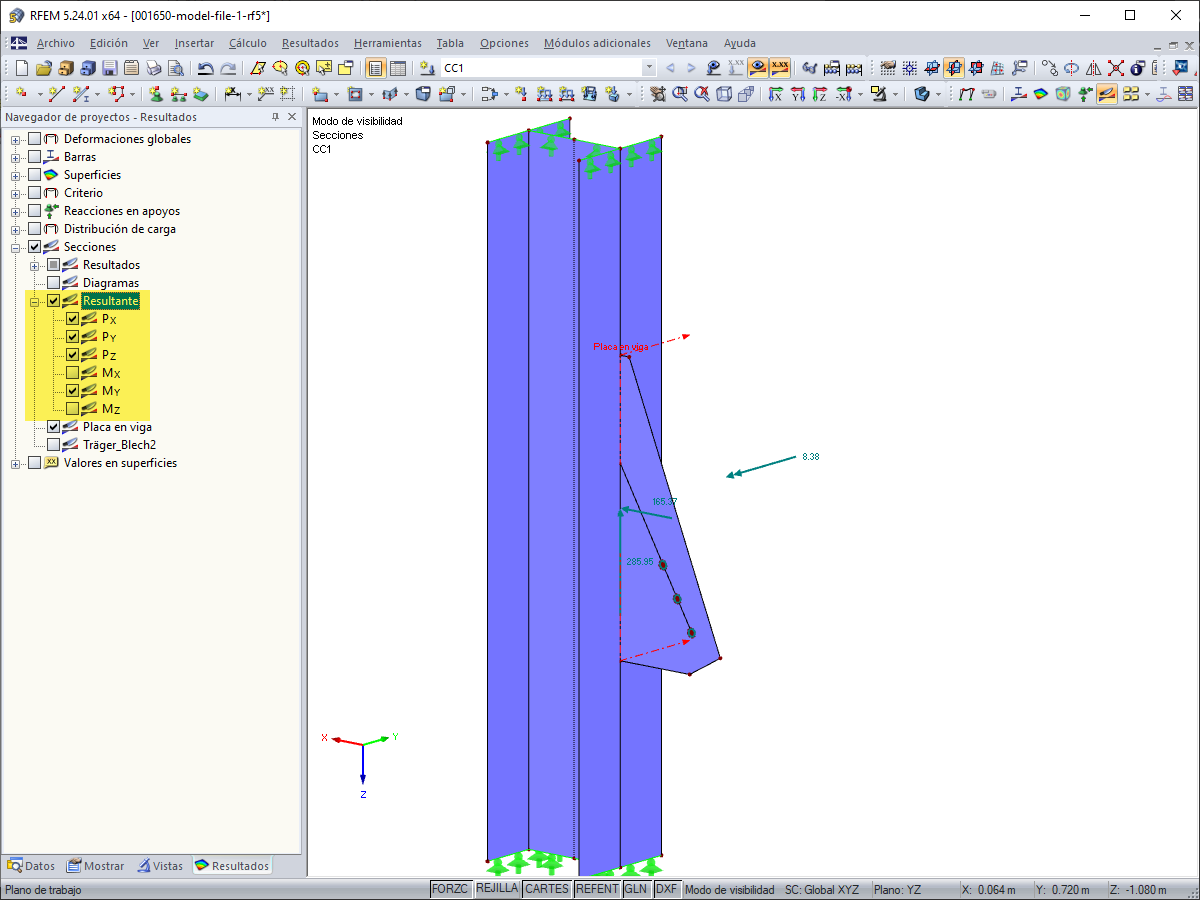This screenshot has height=900, width=1200.
Task: Click the mirror tool icon
Action: pos(1094,68)
